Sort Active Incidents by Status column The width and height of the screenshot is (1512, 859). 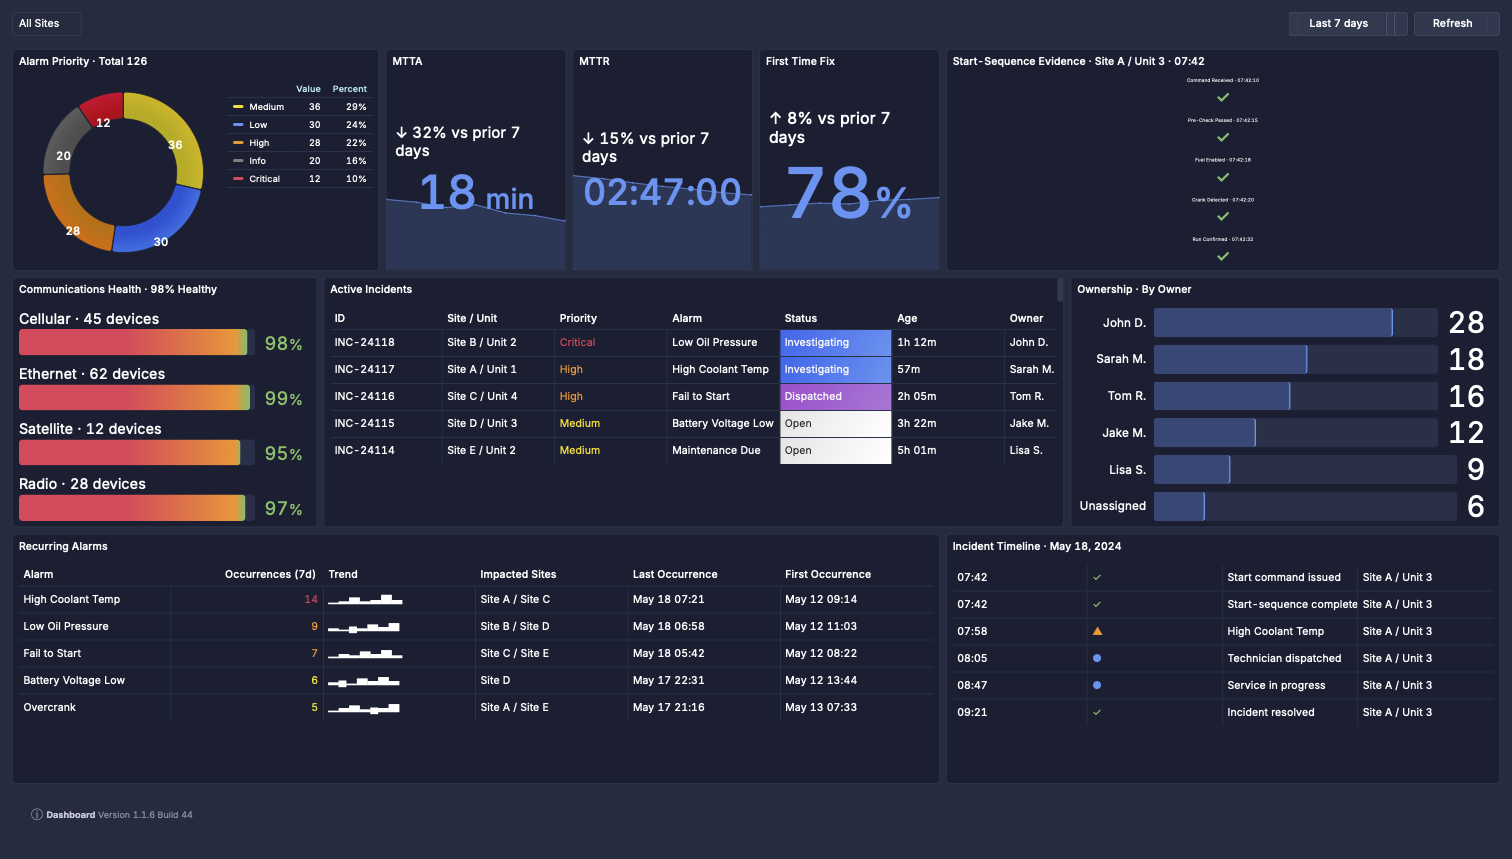pyautogui.click(x=801, y=318)
